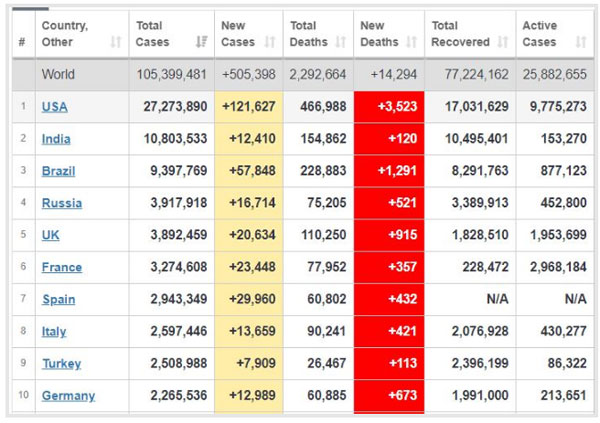
Task: Open the France country link
Action: (61, 267)
